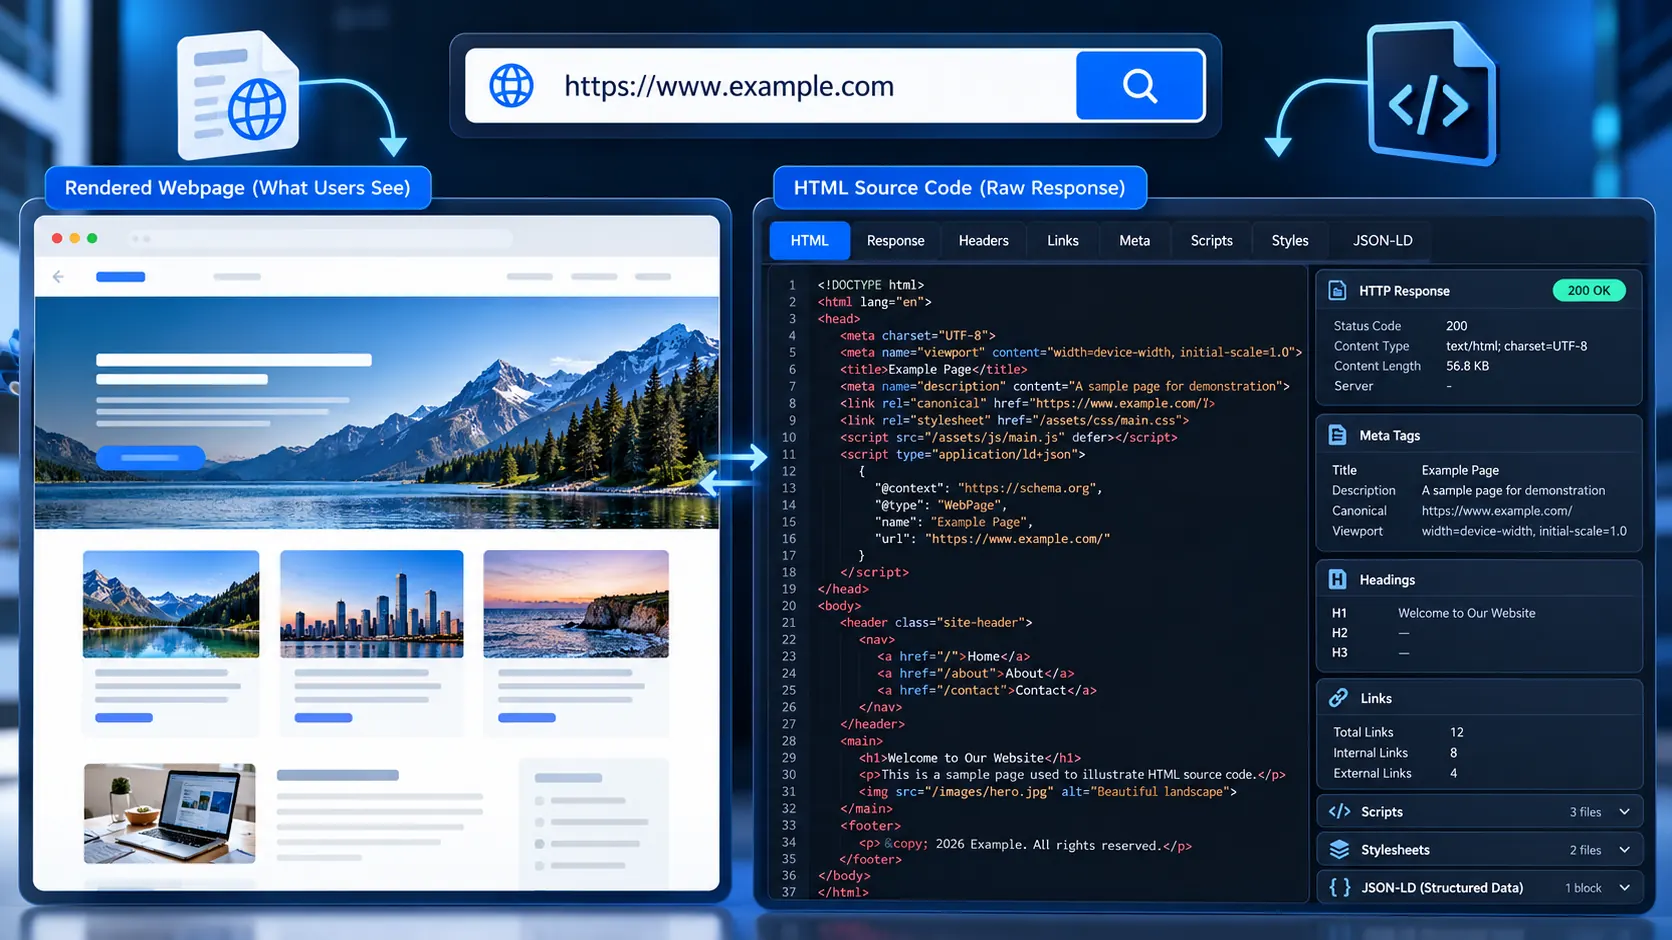
Task: Click the blue link under sunset coast card
Action: pyautogui.click(x=527, y=718)
